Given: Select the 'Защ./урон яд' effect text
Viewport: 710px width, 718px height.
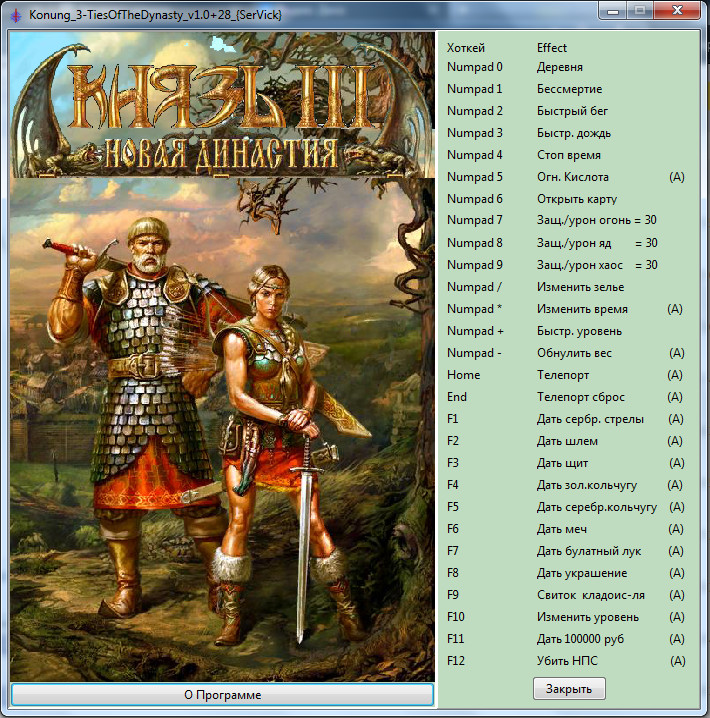Looking at the screenshot, I should [574, 243].
